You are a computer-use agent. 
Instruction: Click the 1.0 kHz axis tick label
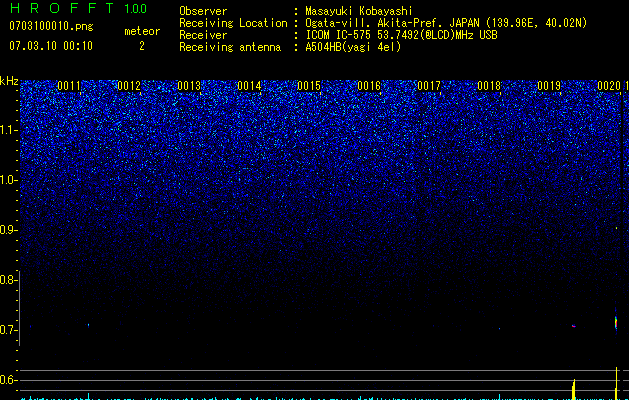[x=7, y=180]
